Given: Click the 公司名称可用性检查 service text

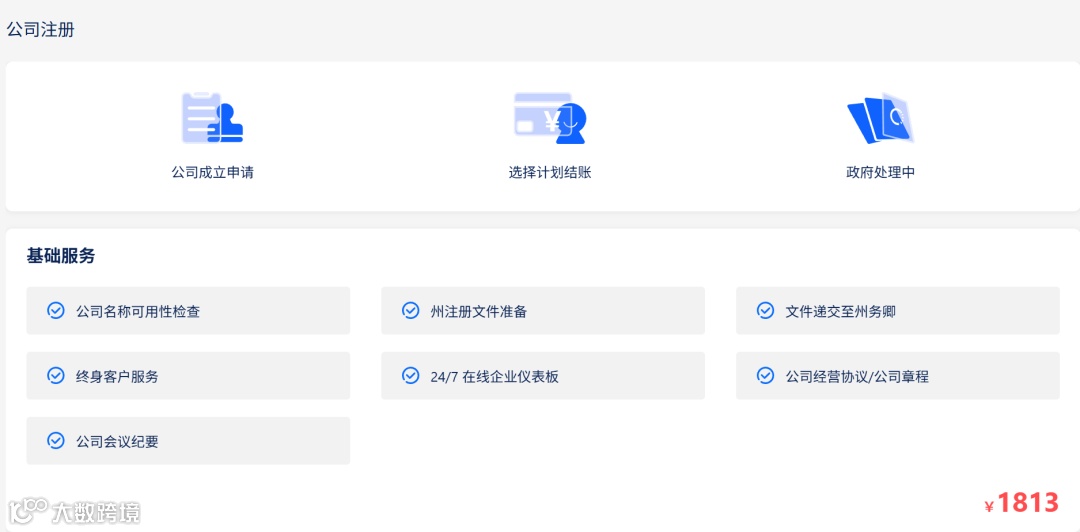Looking at the screenshot, I should coord(138,311).
